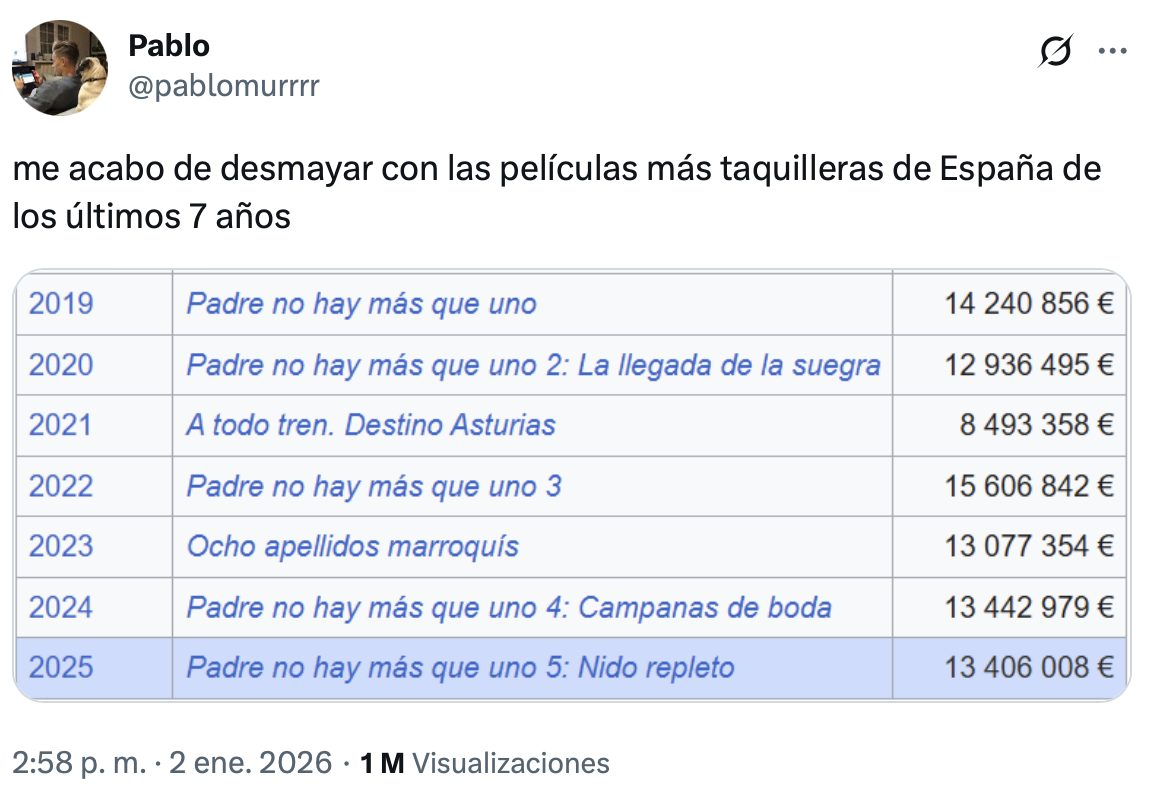The height and width of the screenshot is (800, 1152).
Task: Select the 2021 year link
Action: click(61, 425)
